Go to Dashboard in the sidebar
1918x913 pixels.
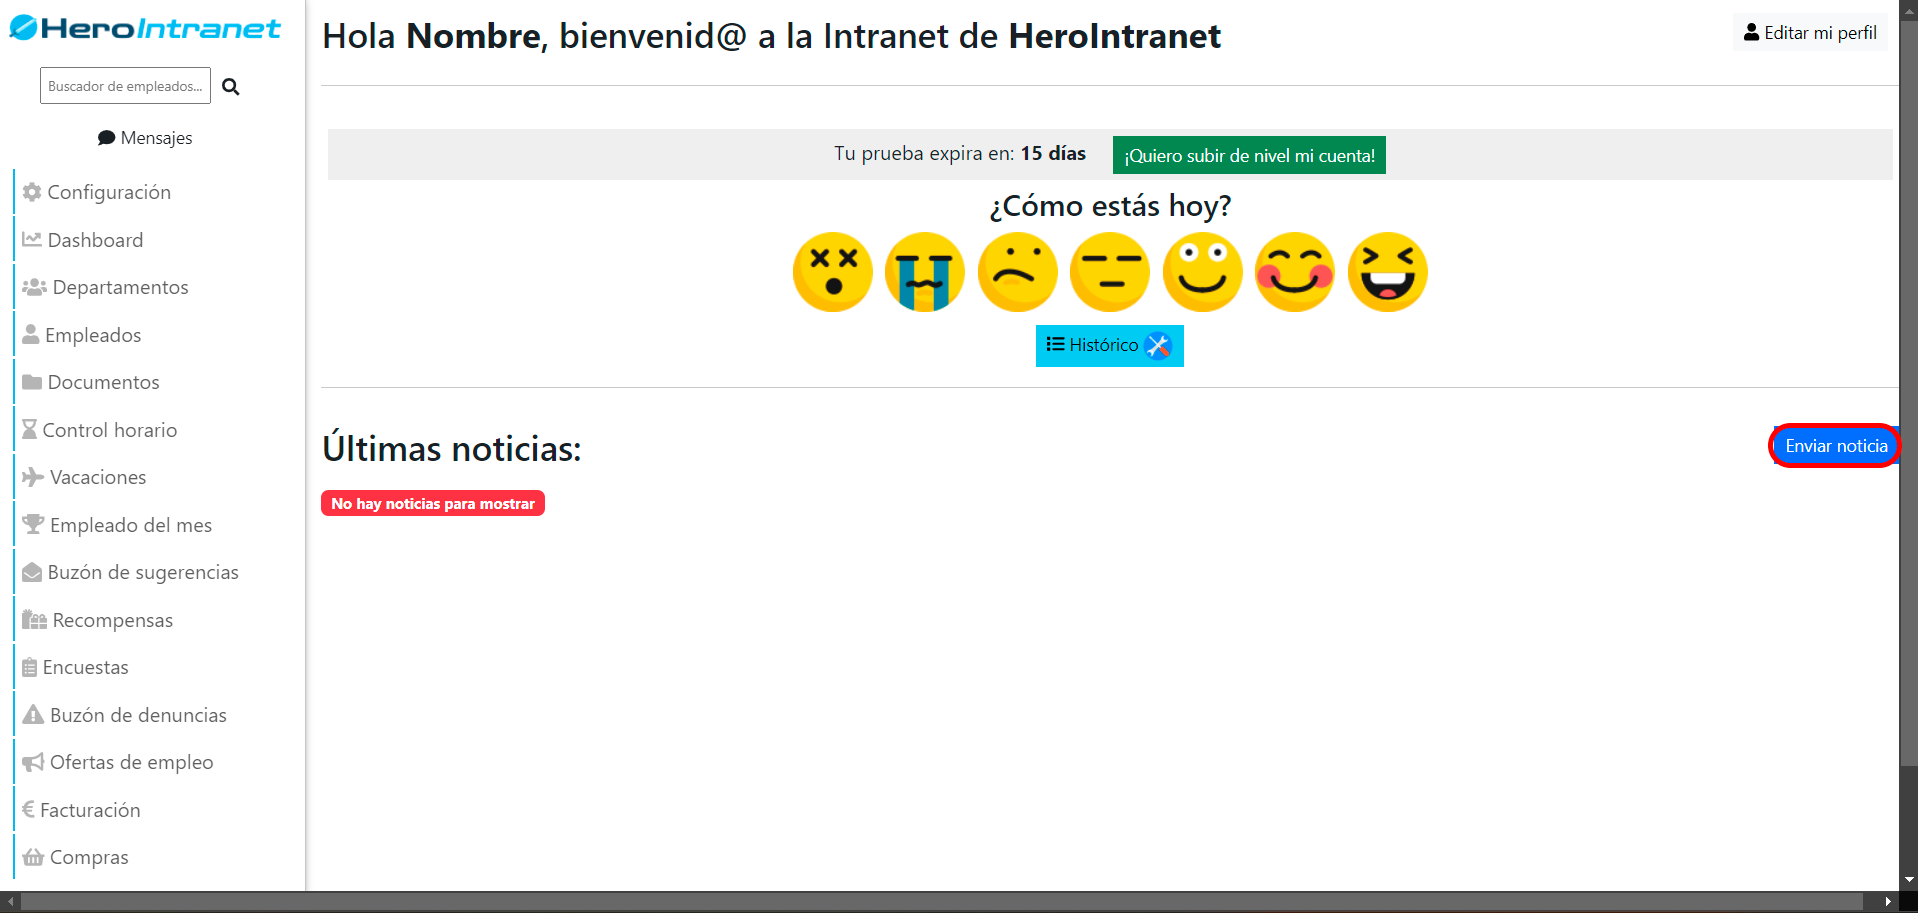point(82,240)
